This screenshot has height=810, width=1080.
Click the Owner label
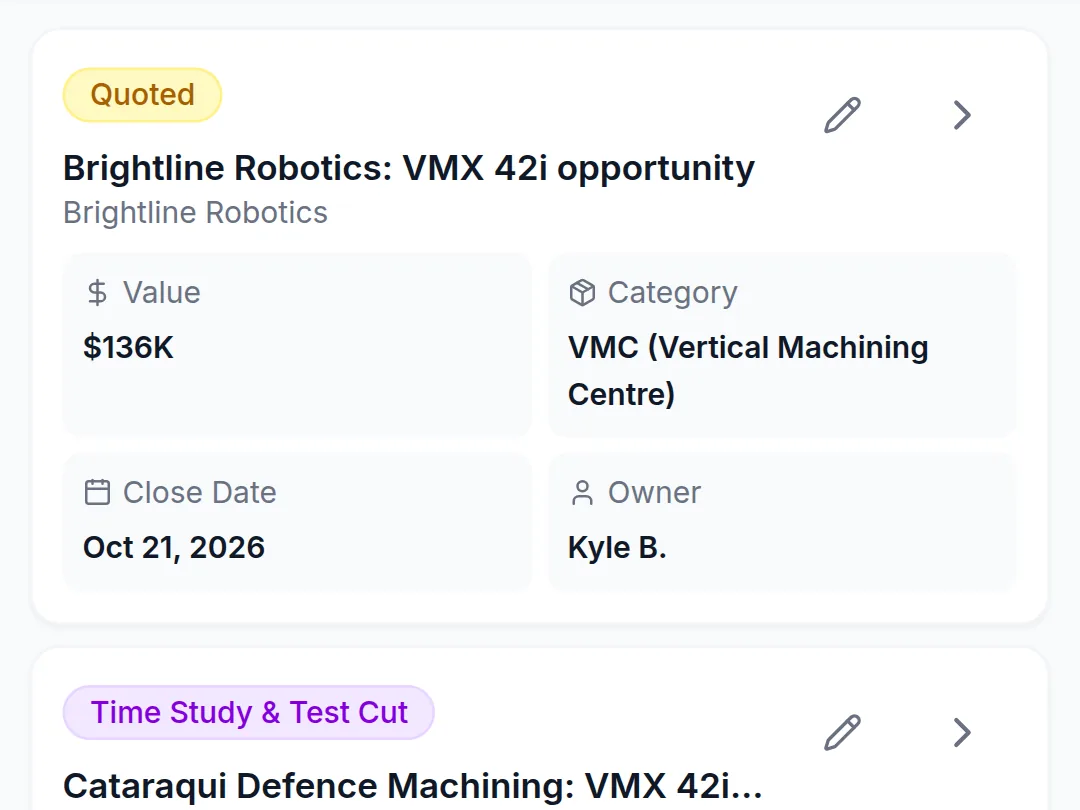pos(654,493)
